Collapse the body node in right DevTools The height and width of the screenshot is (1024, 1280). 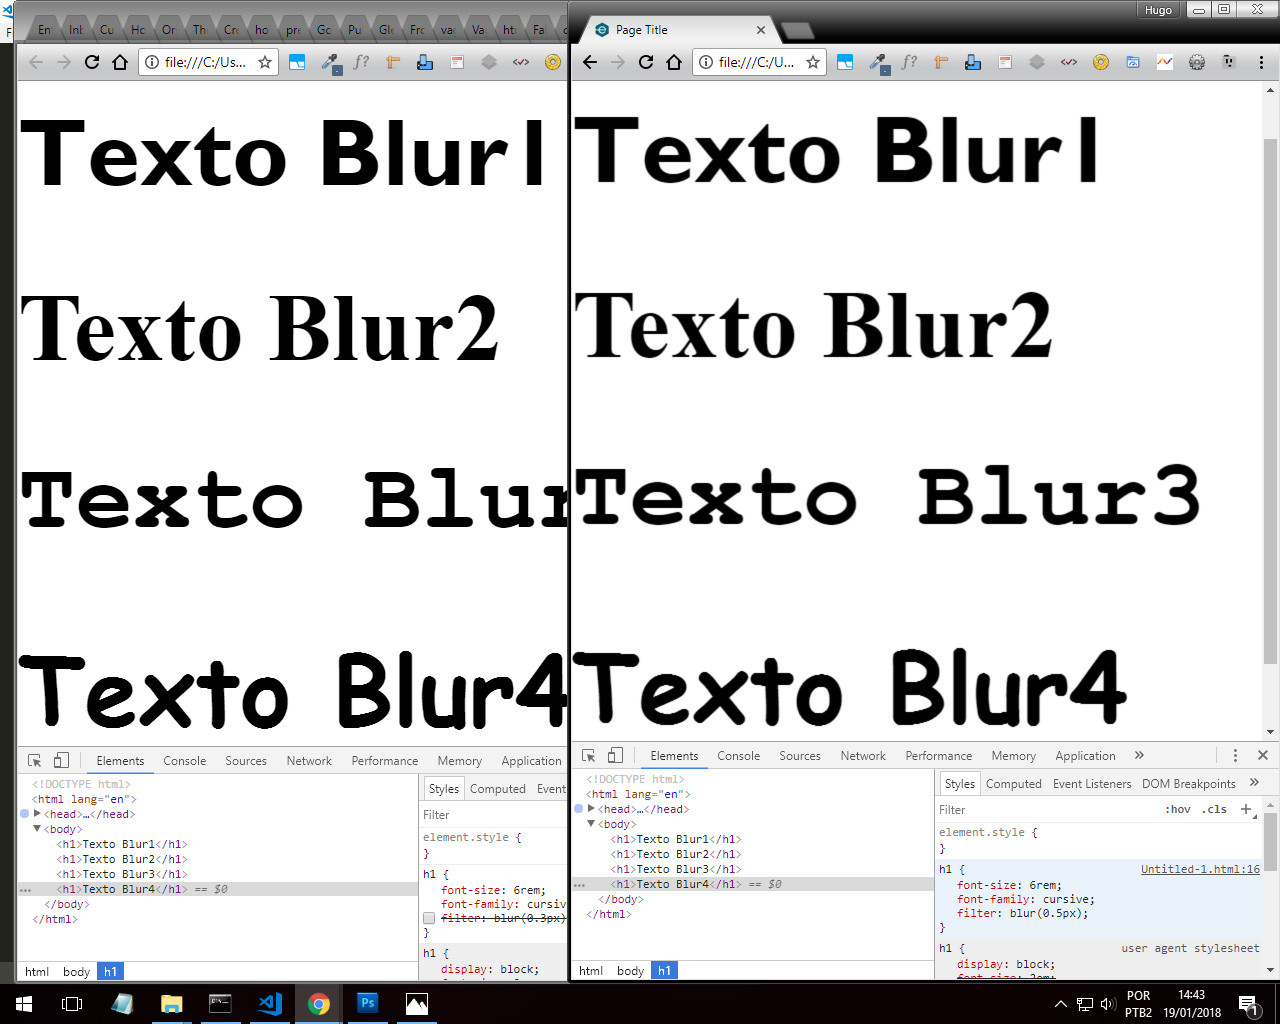point(591,824)
